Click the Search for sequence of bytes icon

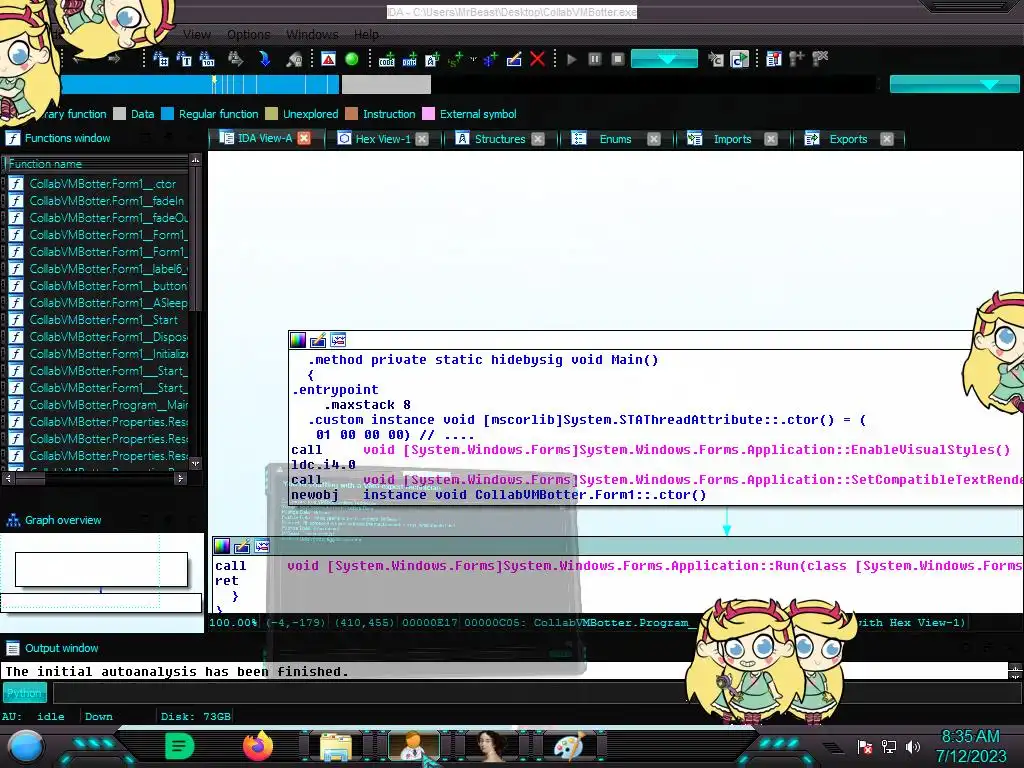click(207, 59)
